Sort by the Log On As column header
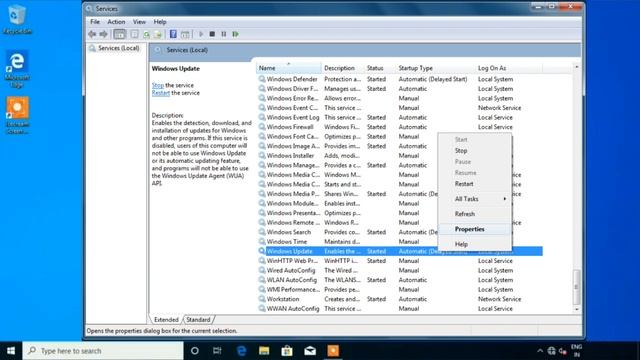The image size is (640, 360). point(509,68)
